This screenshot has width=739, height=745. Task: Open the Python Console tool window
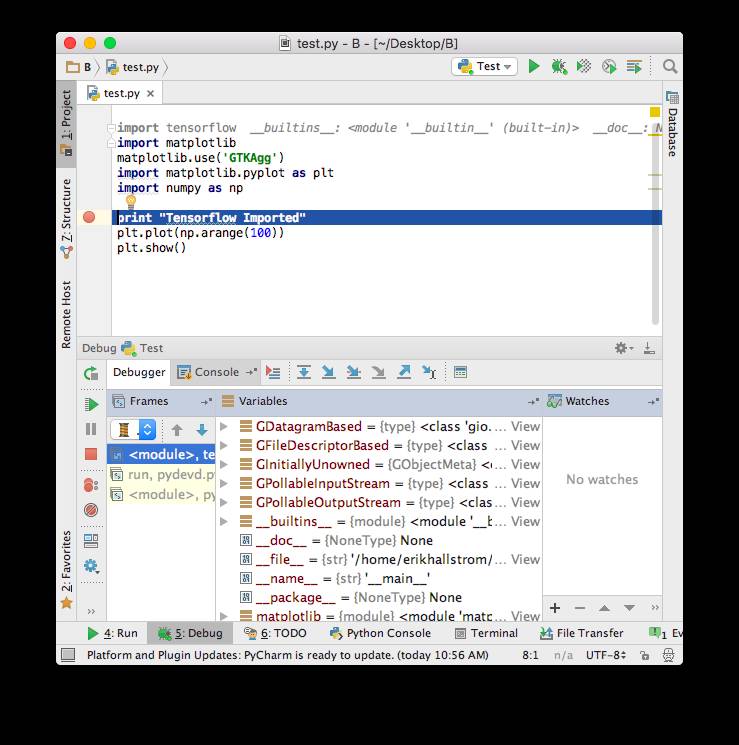(381, 633)
